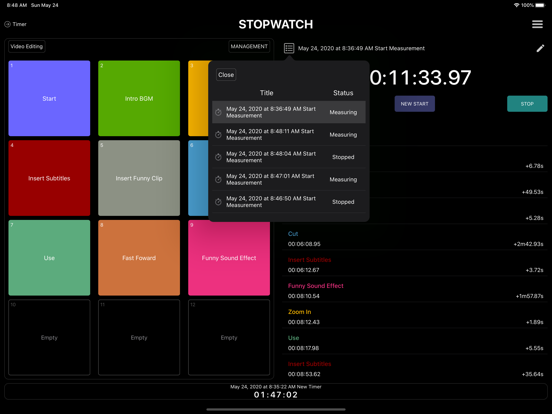Click the STOPWATCH heading
The image size is (552, 414).
tap(276, 24)
